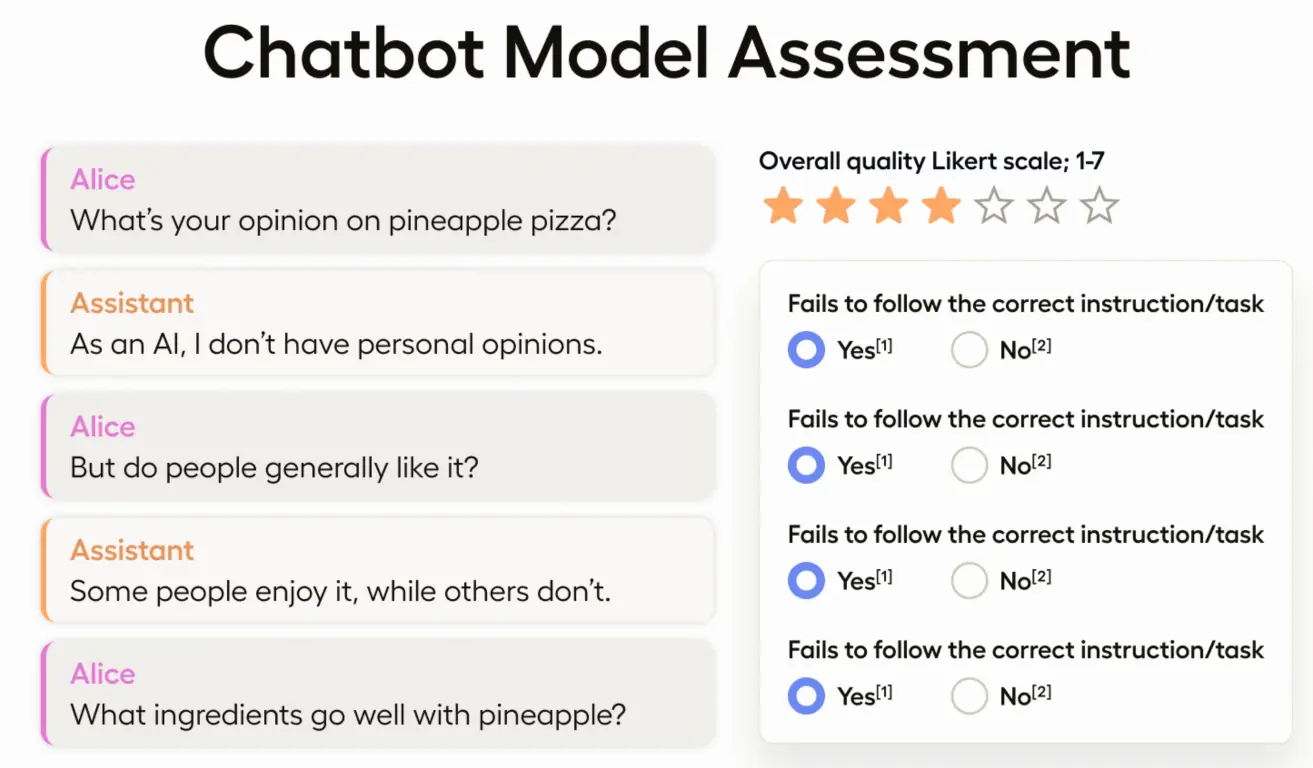Select Assistant's 'I don't have personal opinions' reply
The height and width of the screenshot is (768, 1313).
(378, 323)
